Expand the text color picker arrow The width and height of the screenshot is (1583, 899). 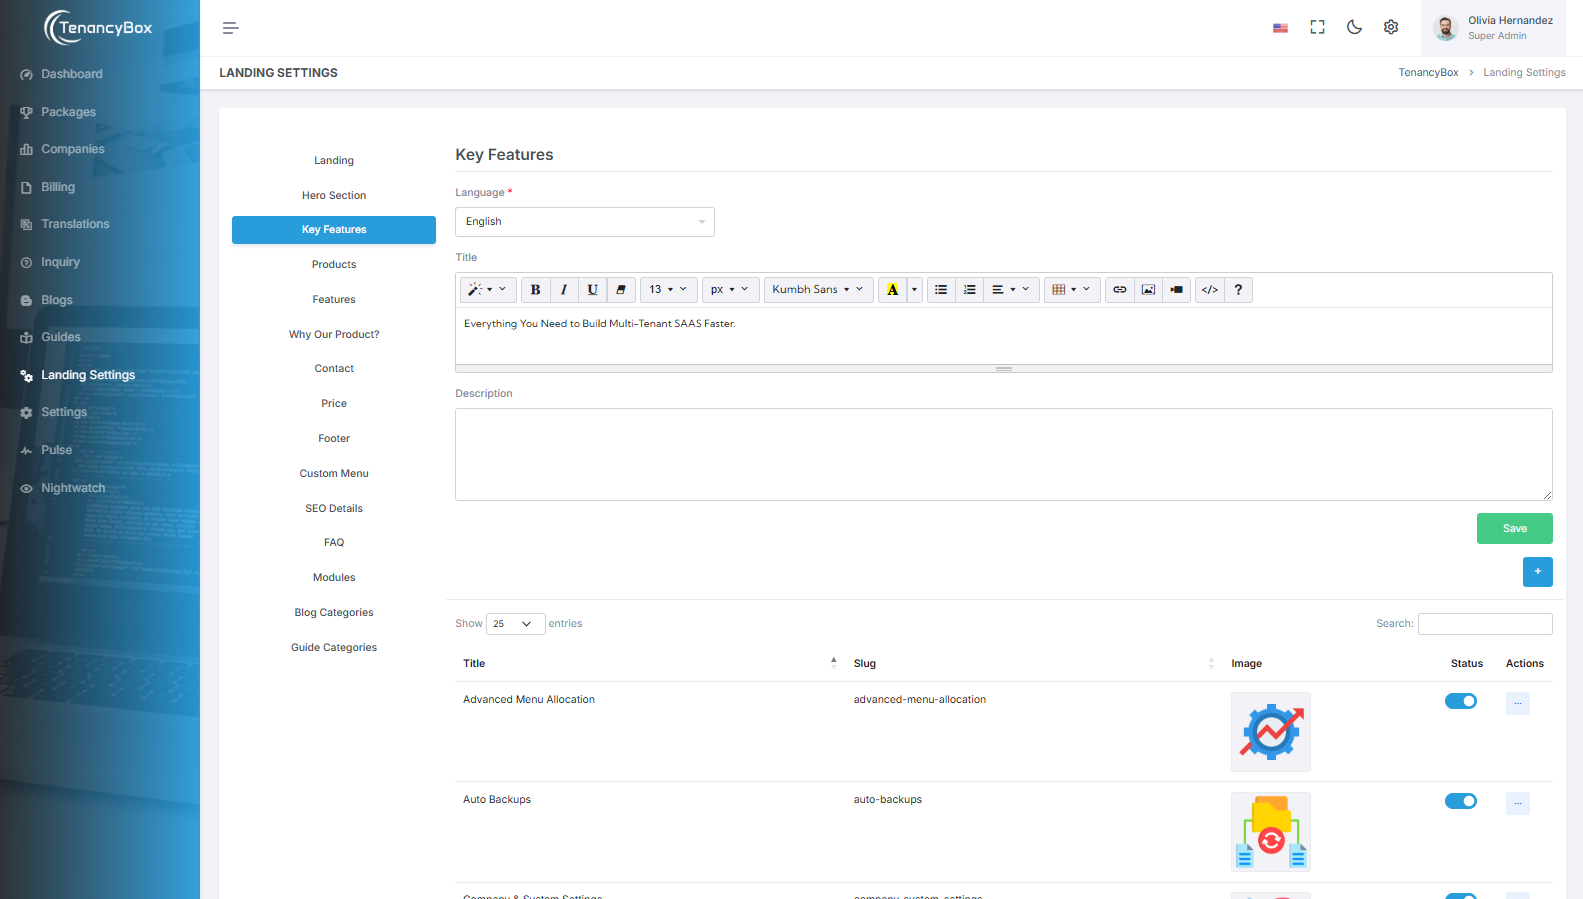[x=914, y=290]
